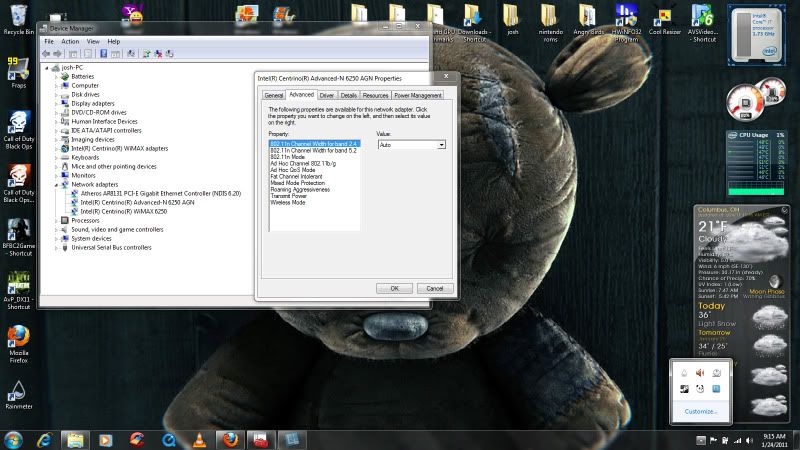Screen dimensions: 800x450
Task: Click red muted speaker icon in tray popup
Action: [700, 373]
